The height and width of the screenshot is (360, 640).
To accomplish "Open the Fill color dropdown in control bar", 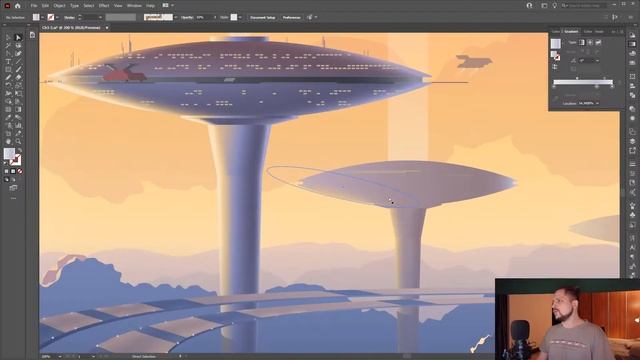I will coord(42,18).
